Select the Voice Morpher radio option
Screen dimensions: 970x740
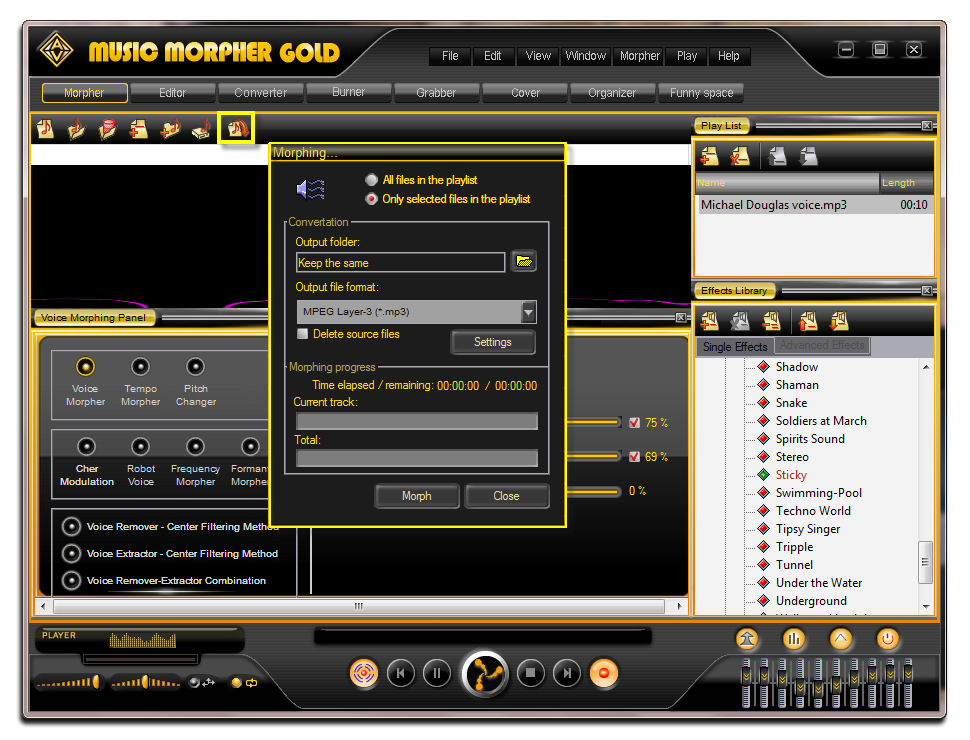pyautogui.click(x=85, y=367)
